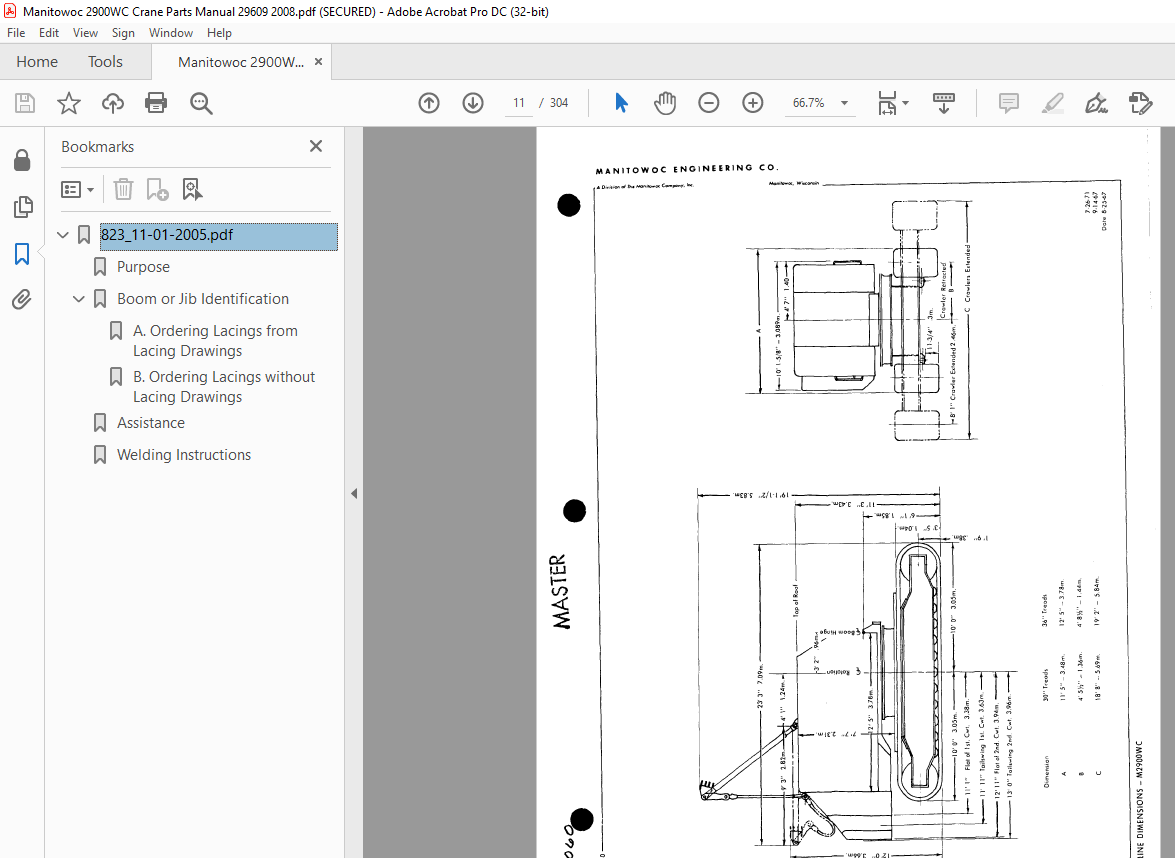Open the Sign menu

[x=123, y=33]
